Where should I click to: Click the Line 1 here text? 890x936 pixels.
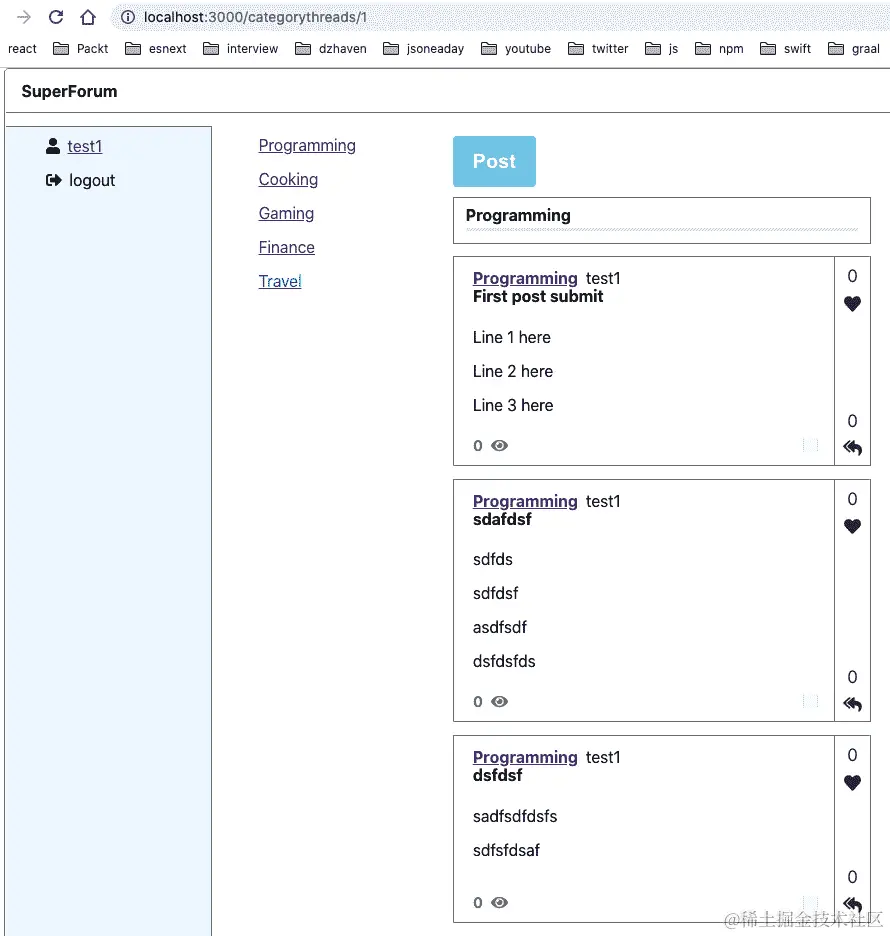512,337
